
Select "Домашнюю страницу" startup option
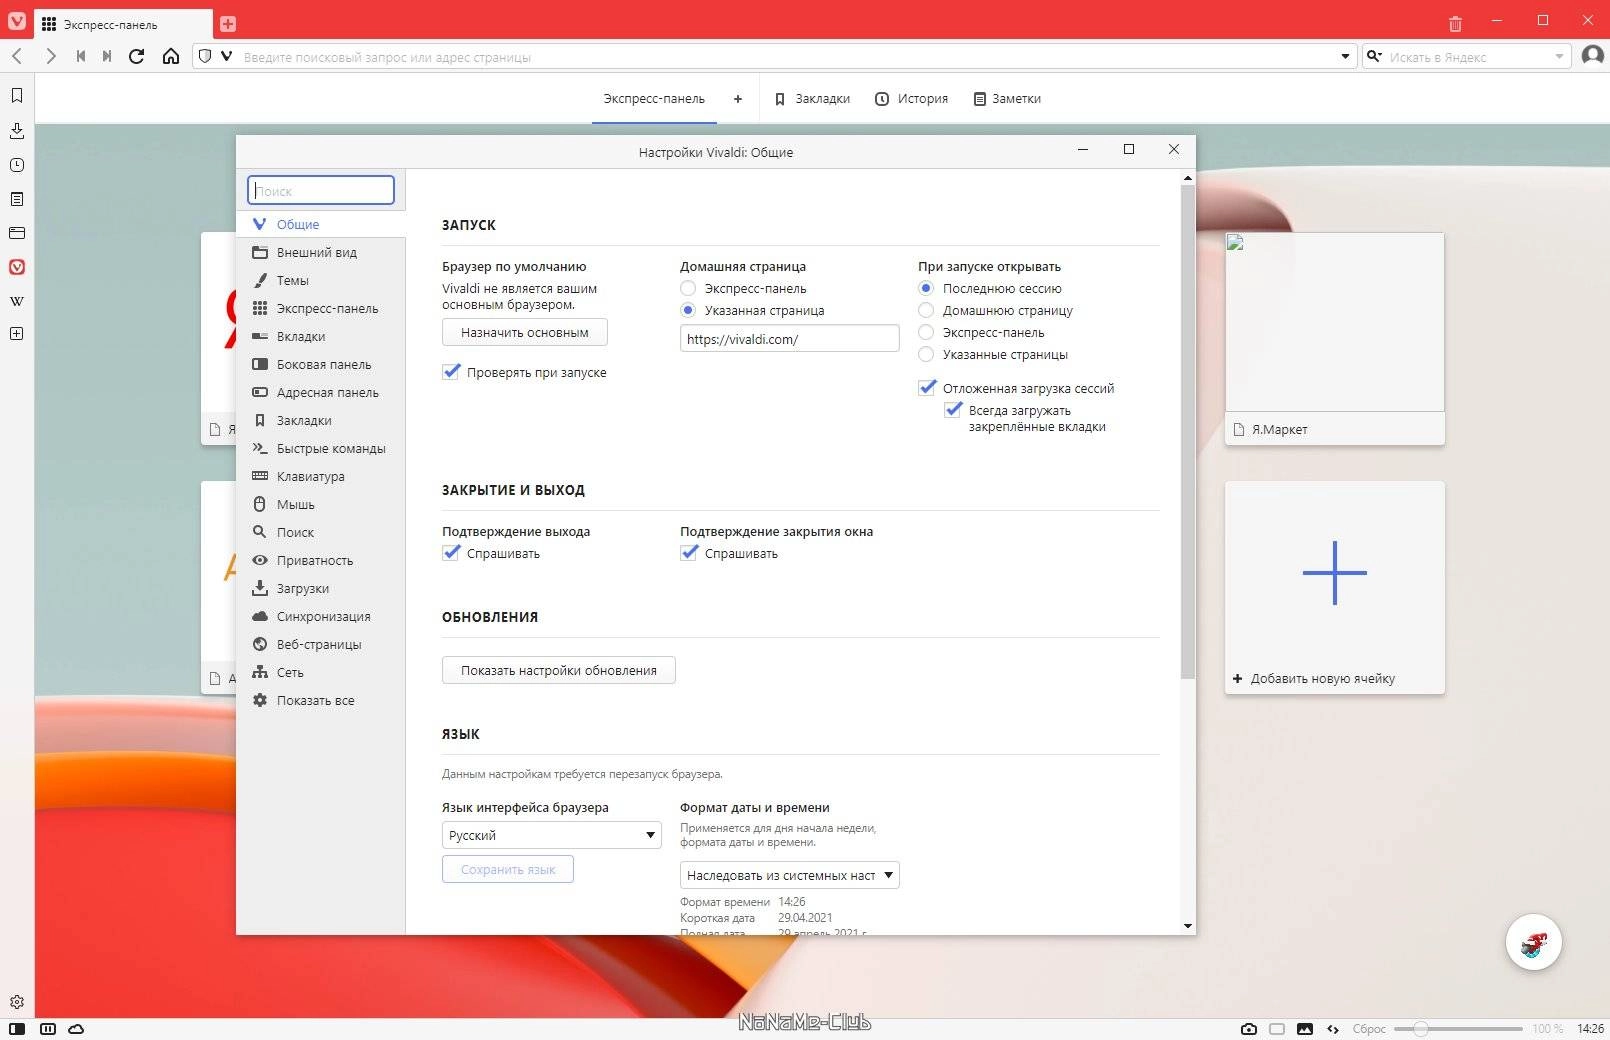926,310
